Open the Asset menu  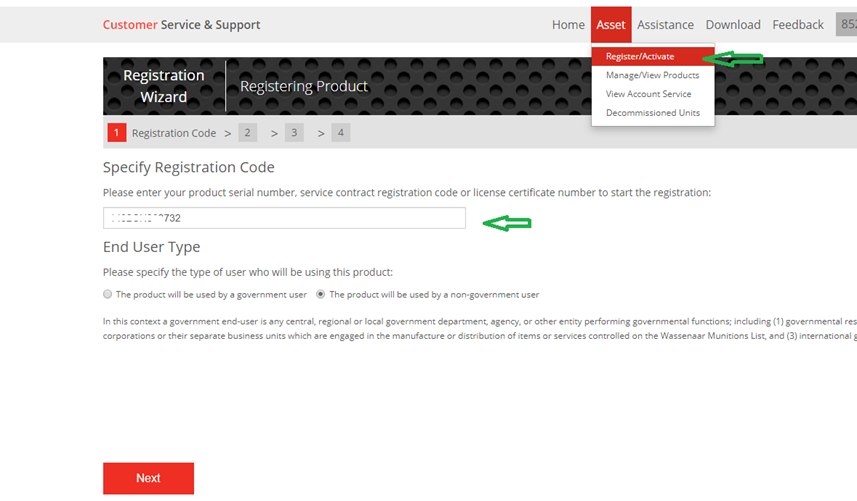click(x=611, y=25)
